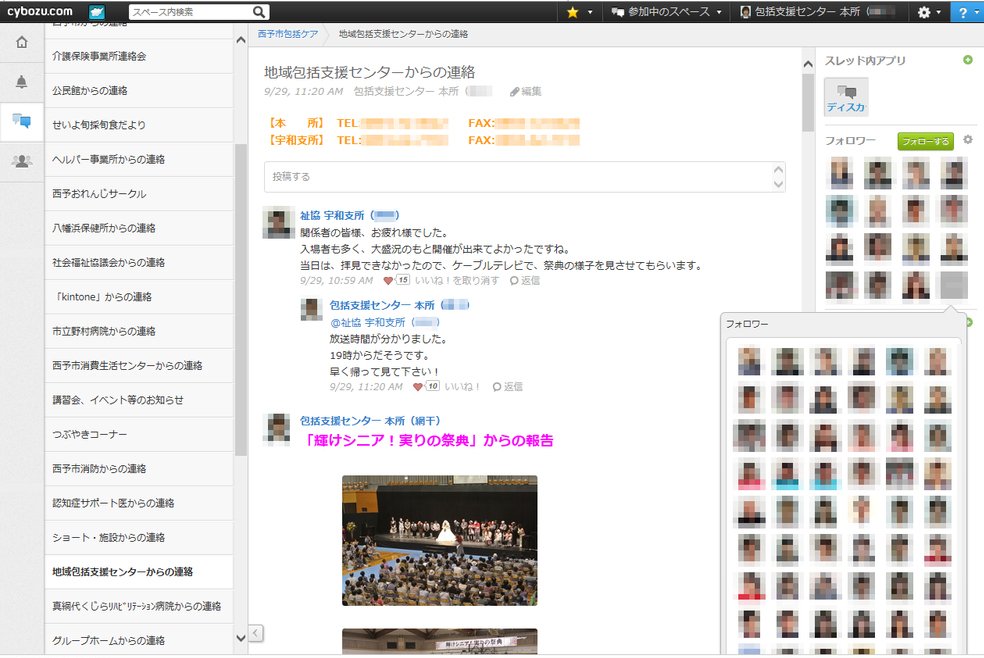This screenshot has width=984, height=658.
Task: Open the settings gear dropdown arrow
Action: [x=938, y=12]
